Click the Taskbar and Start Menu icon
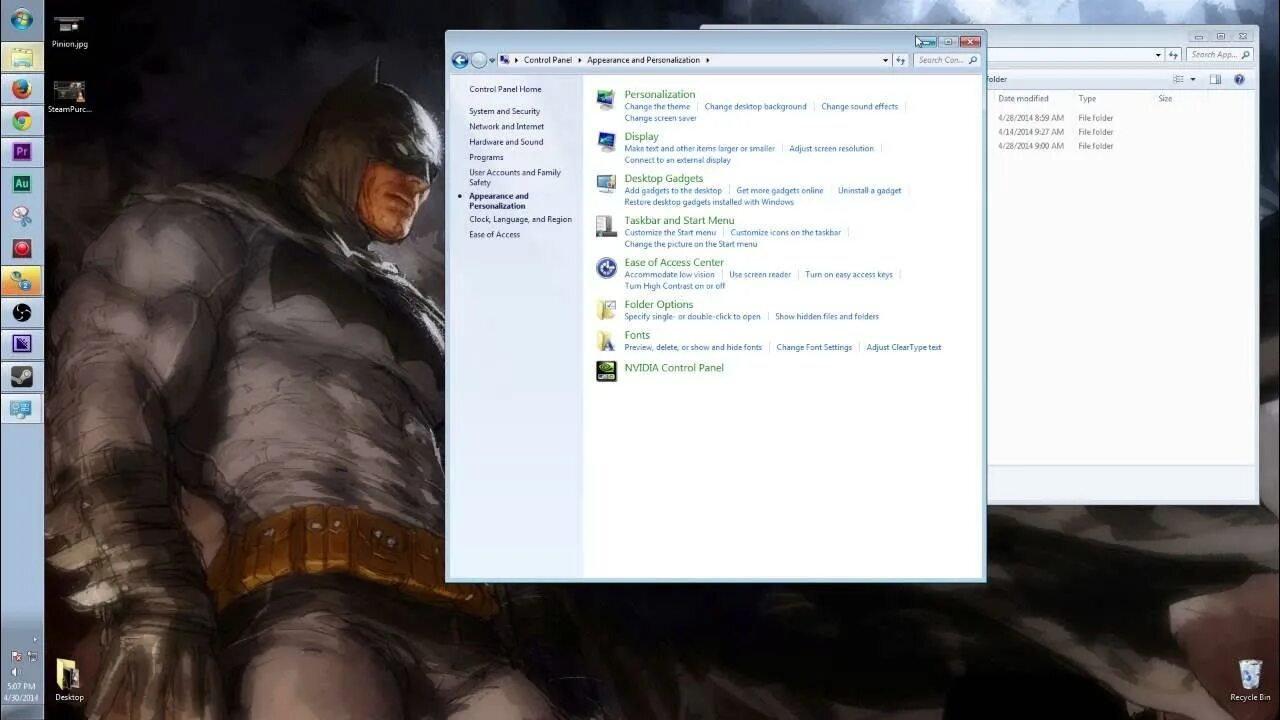This screenshot has width=1280, height=720. (606, 226)
